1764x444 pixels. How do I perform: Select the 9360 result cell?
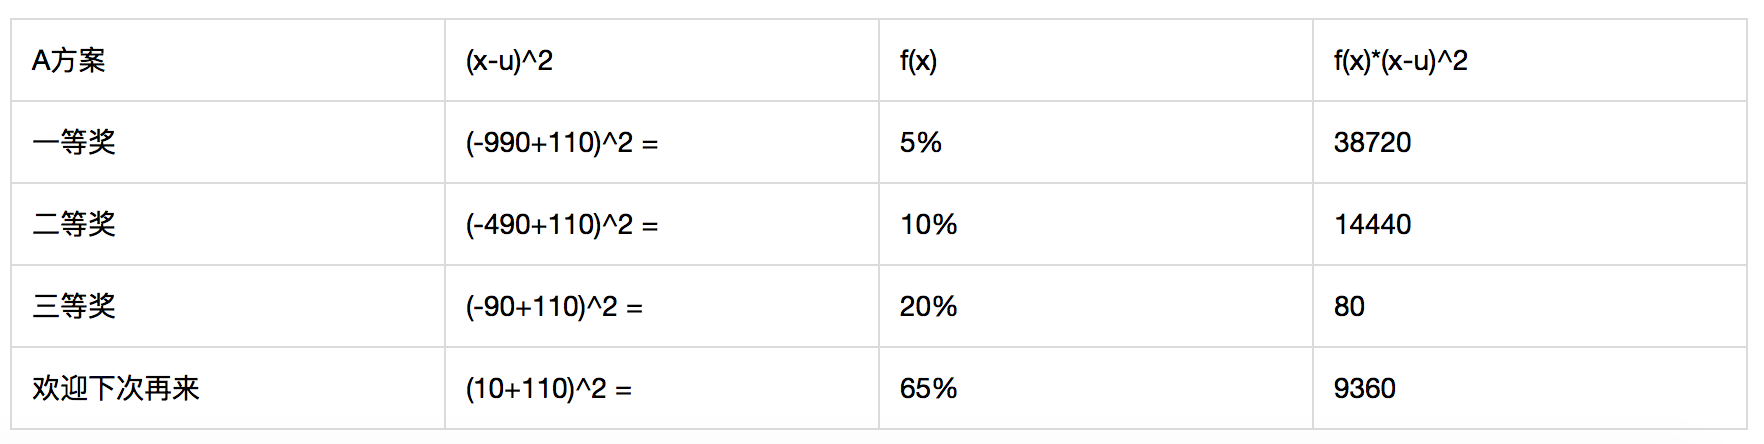click(1364, 389)
